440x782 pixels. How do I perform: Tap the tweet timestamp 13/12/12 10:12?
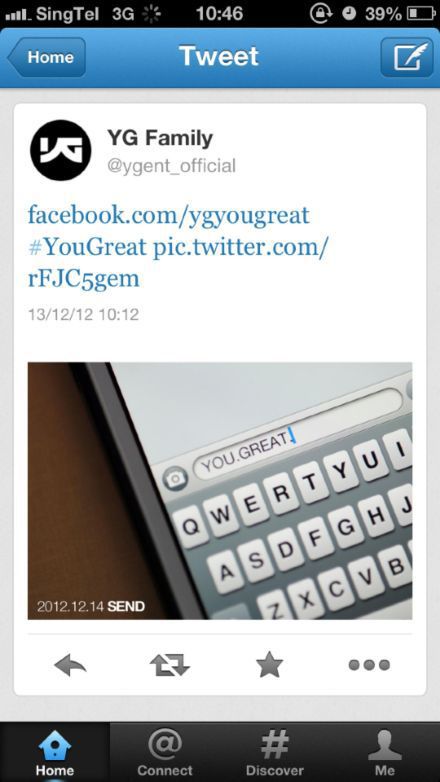(x=83, y=315)
